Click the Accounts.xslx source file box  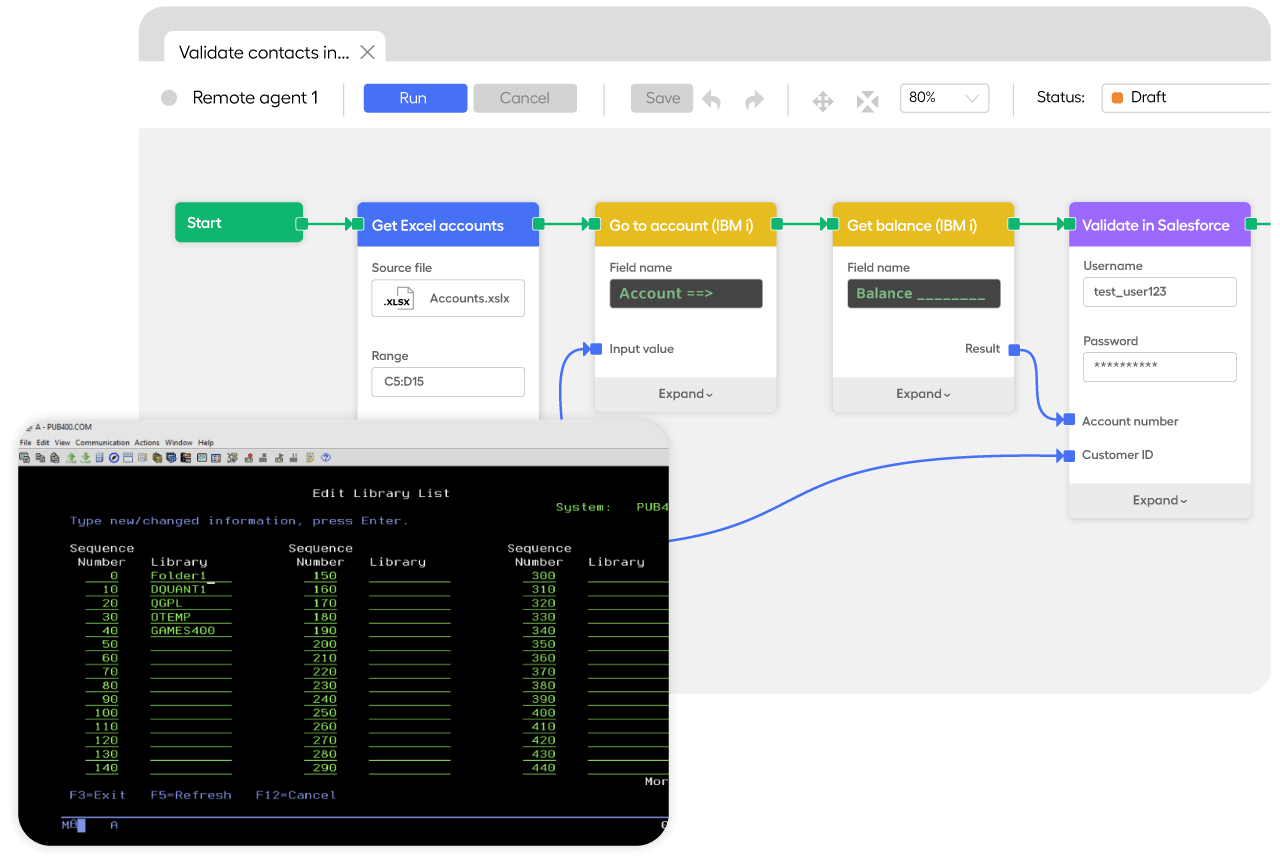pyautogui.click(x=448, y=298)
